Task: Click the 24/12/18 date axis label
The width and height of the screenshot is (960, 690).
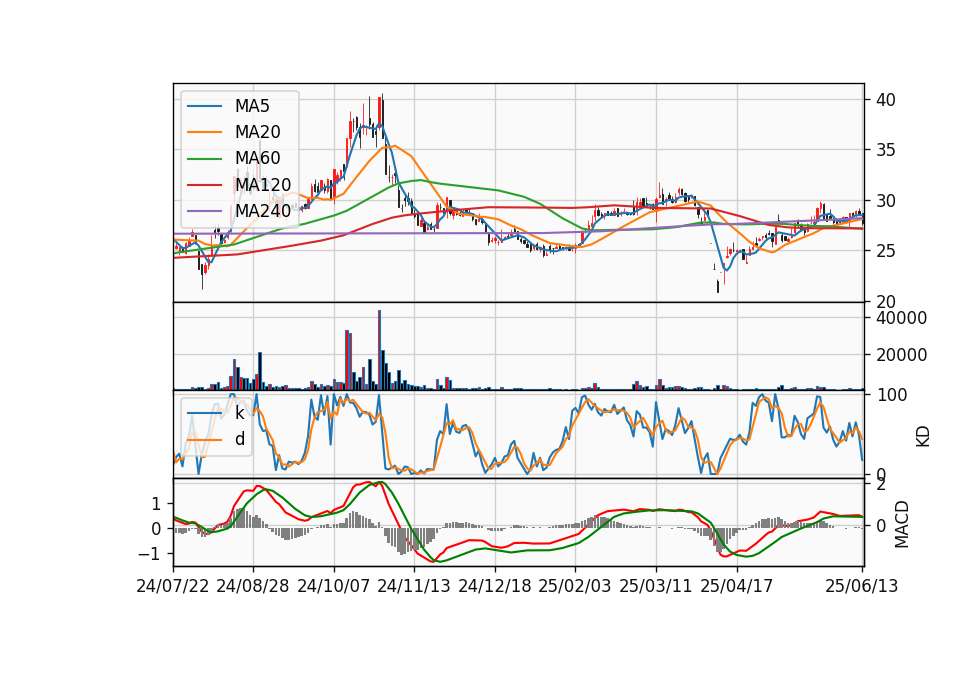Action: (495, 587)
